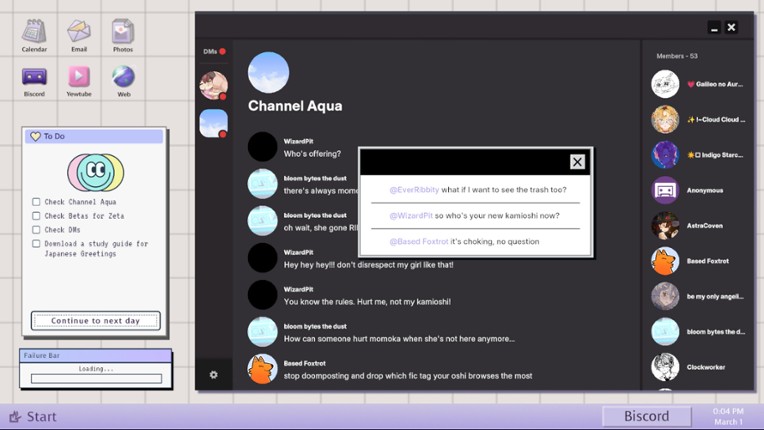Click Based Foxtrot fox avatar in chat
Image resolution: width=764 pixels, height=430 pixels.
[x=263, y=369]
